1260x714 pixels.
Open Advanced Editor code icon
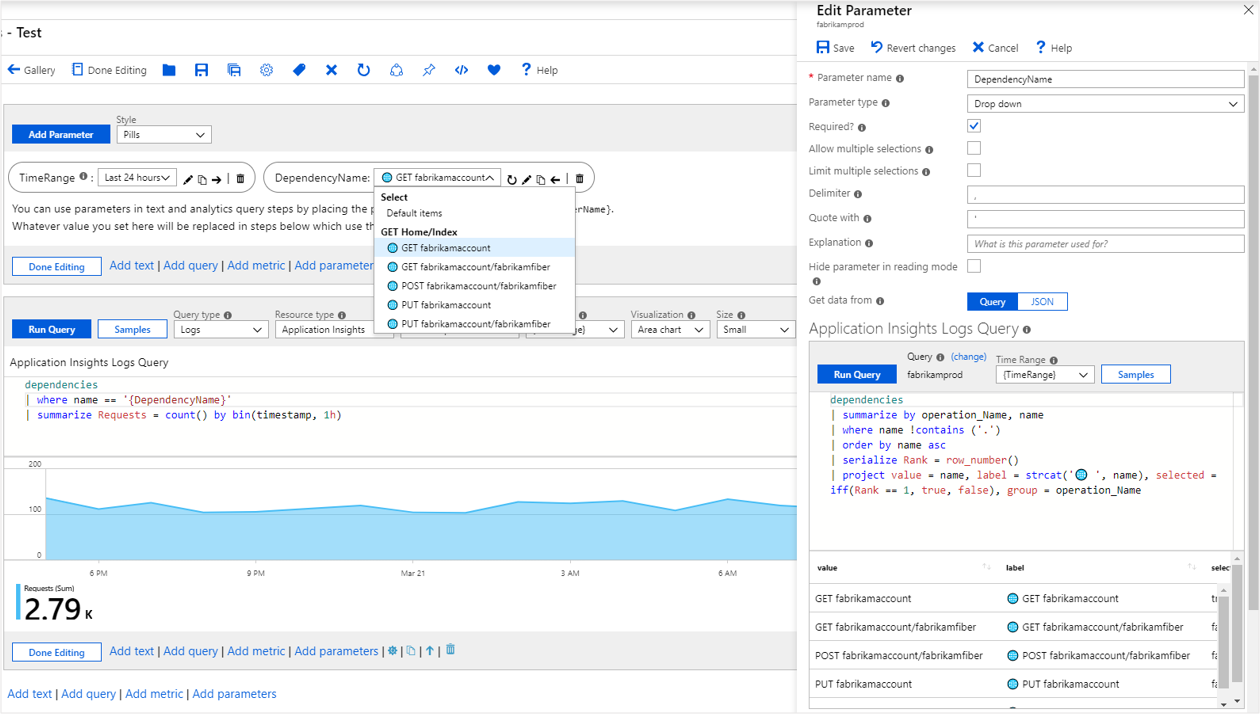click(x=461, y=70)
